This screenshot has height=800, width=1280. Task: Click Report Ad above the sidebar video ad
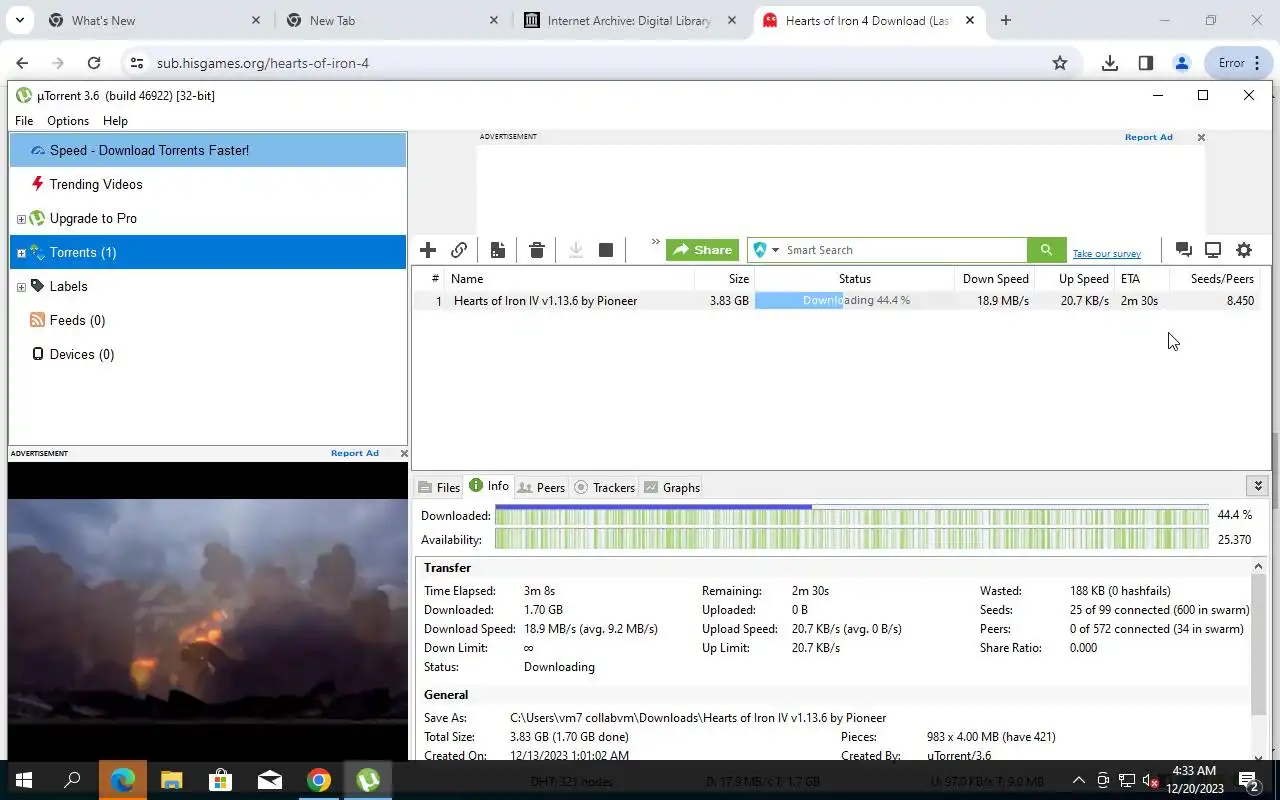tap(354, 453)
